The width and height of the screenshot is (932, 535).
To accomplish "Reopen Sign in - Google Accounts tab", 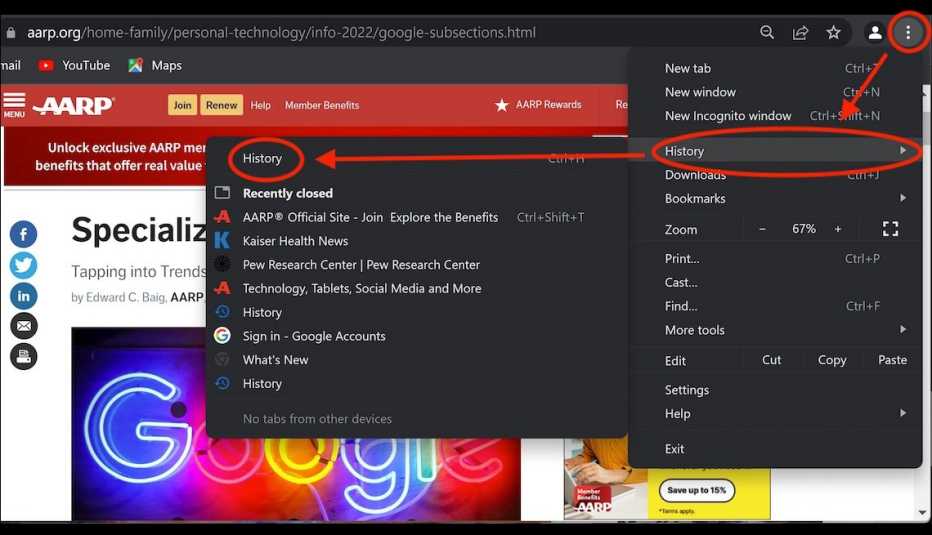I will (416, 336).
